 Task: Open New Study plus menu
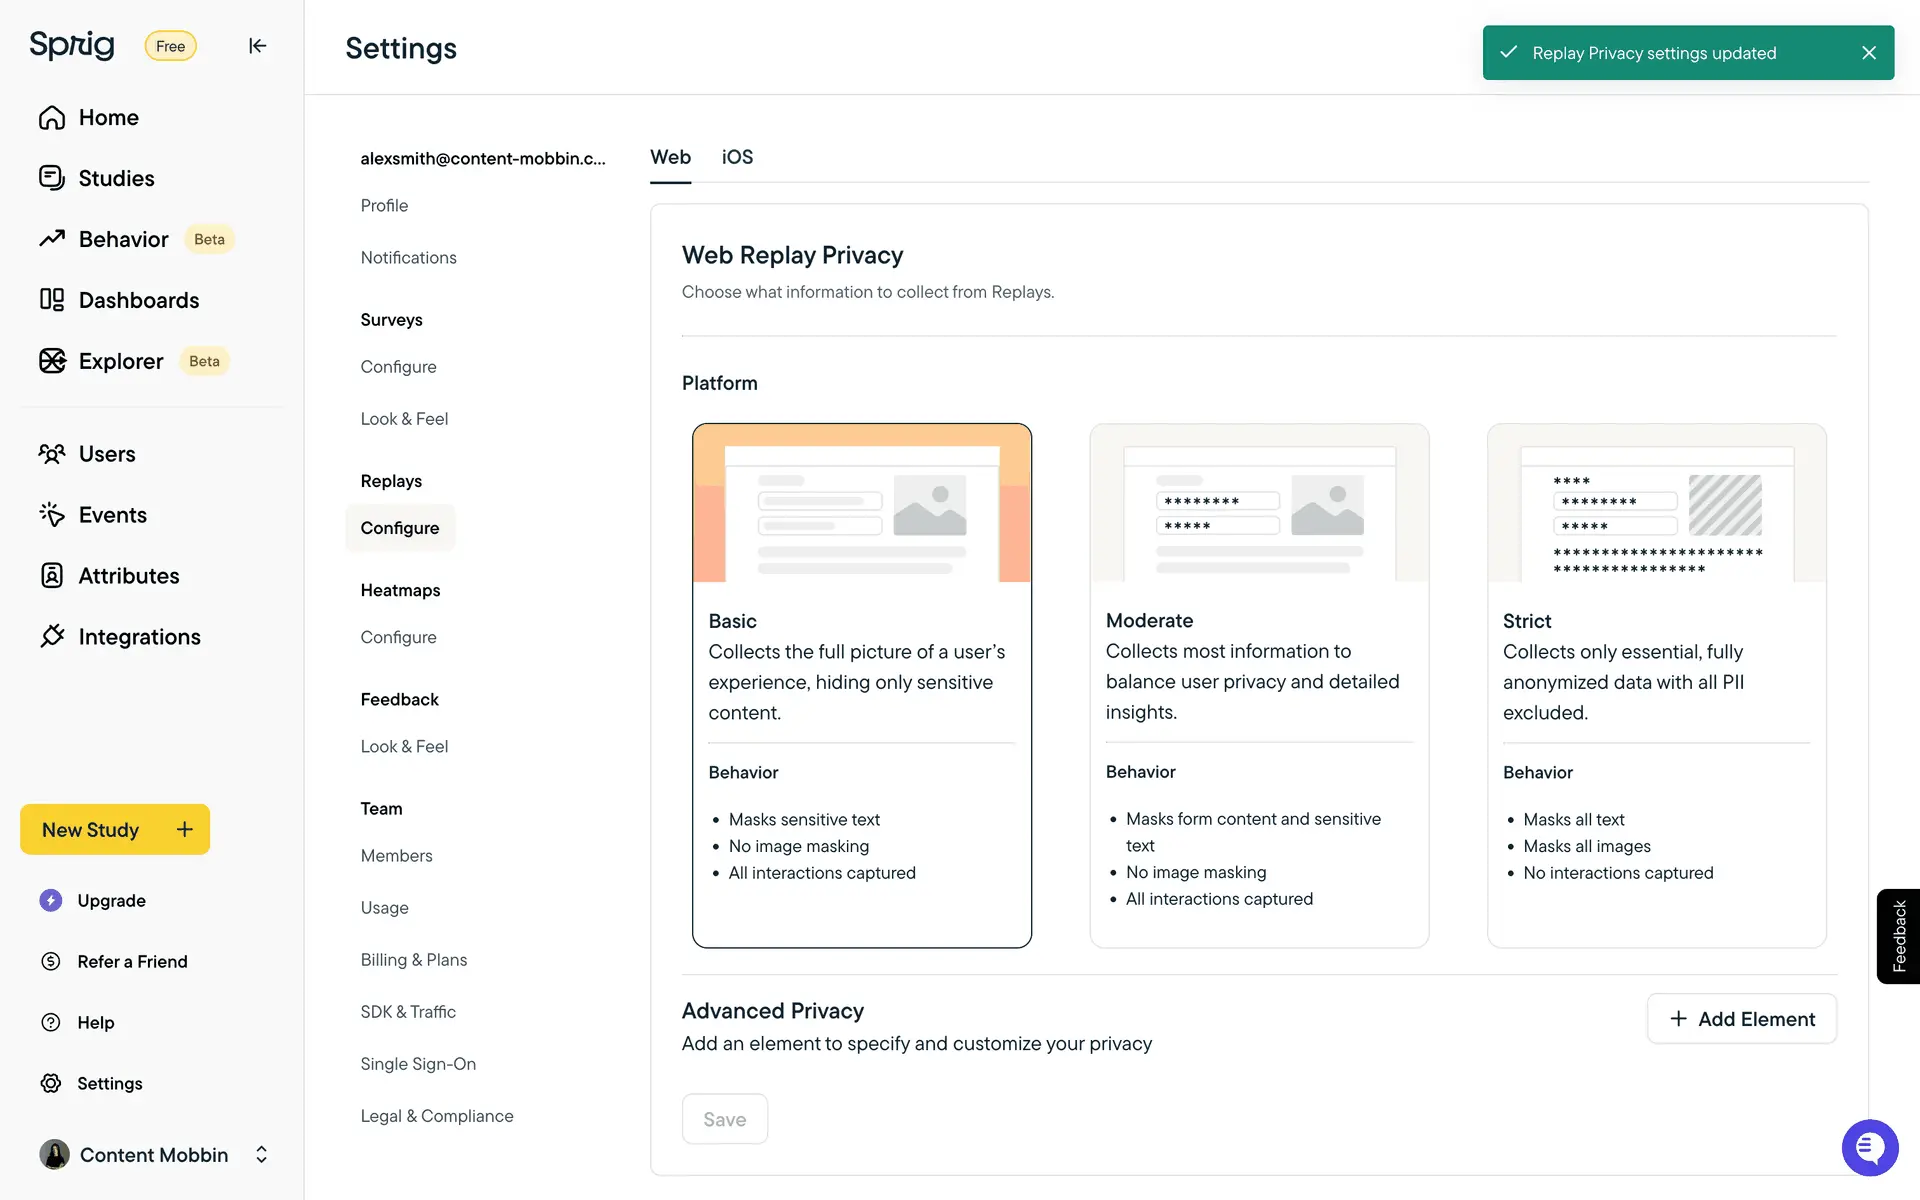pyautogui.click(x=185, y=829)
